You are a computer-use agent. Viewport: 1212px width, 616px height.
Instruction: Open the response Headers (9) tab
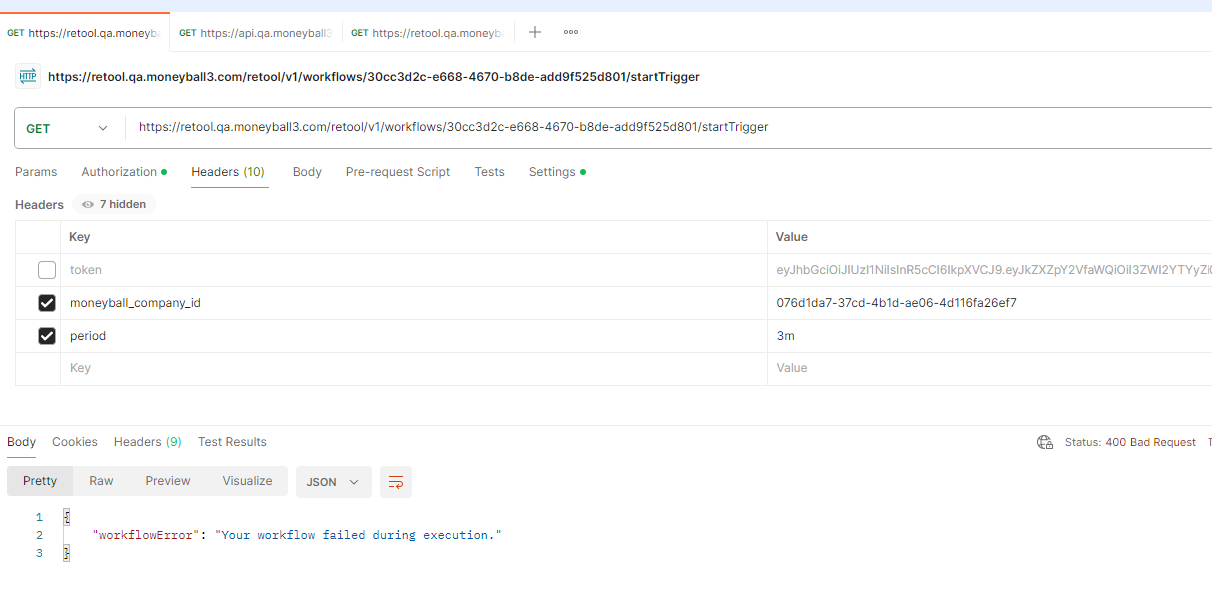coord(148,442)
